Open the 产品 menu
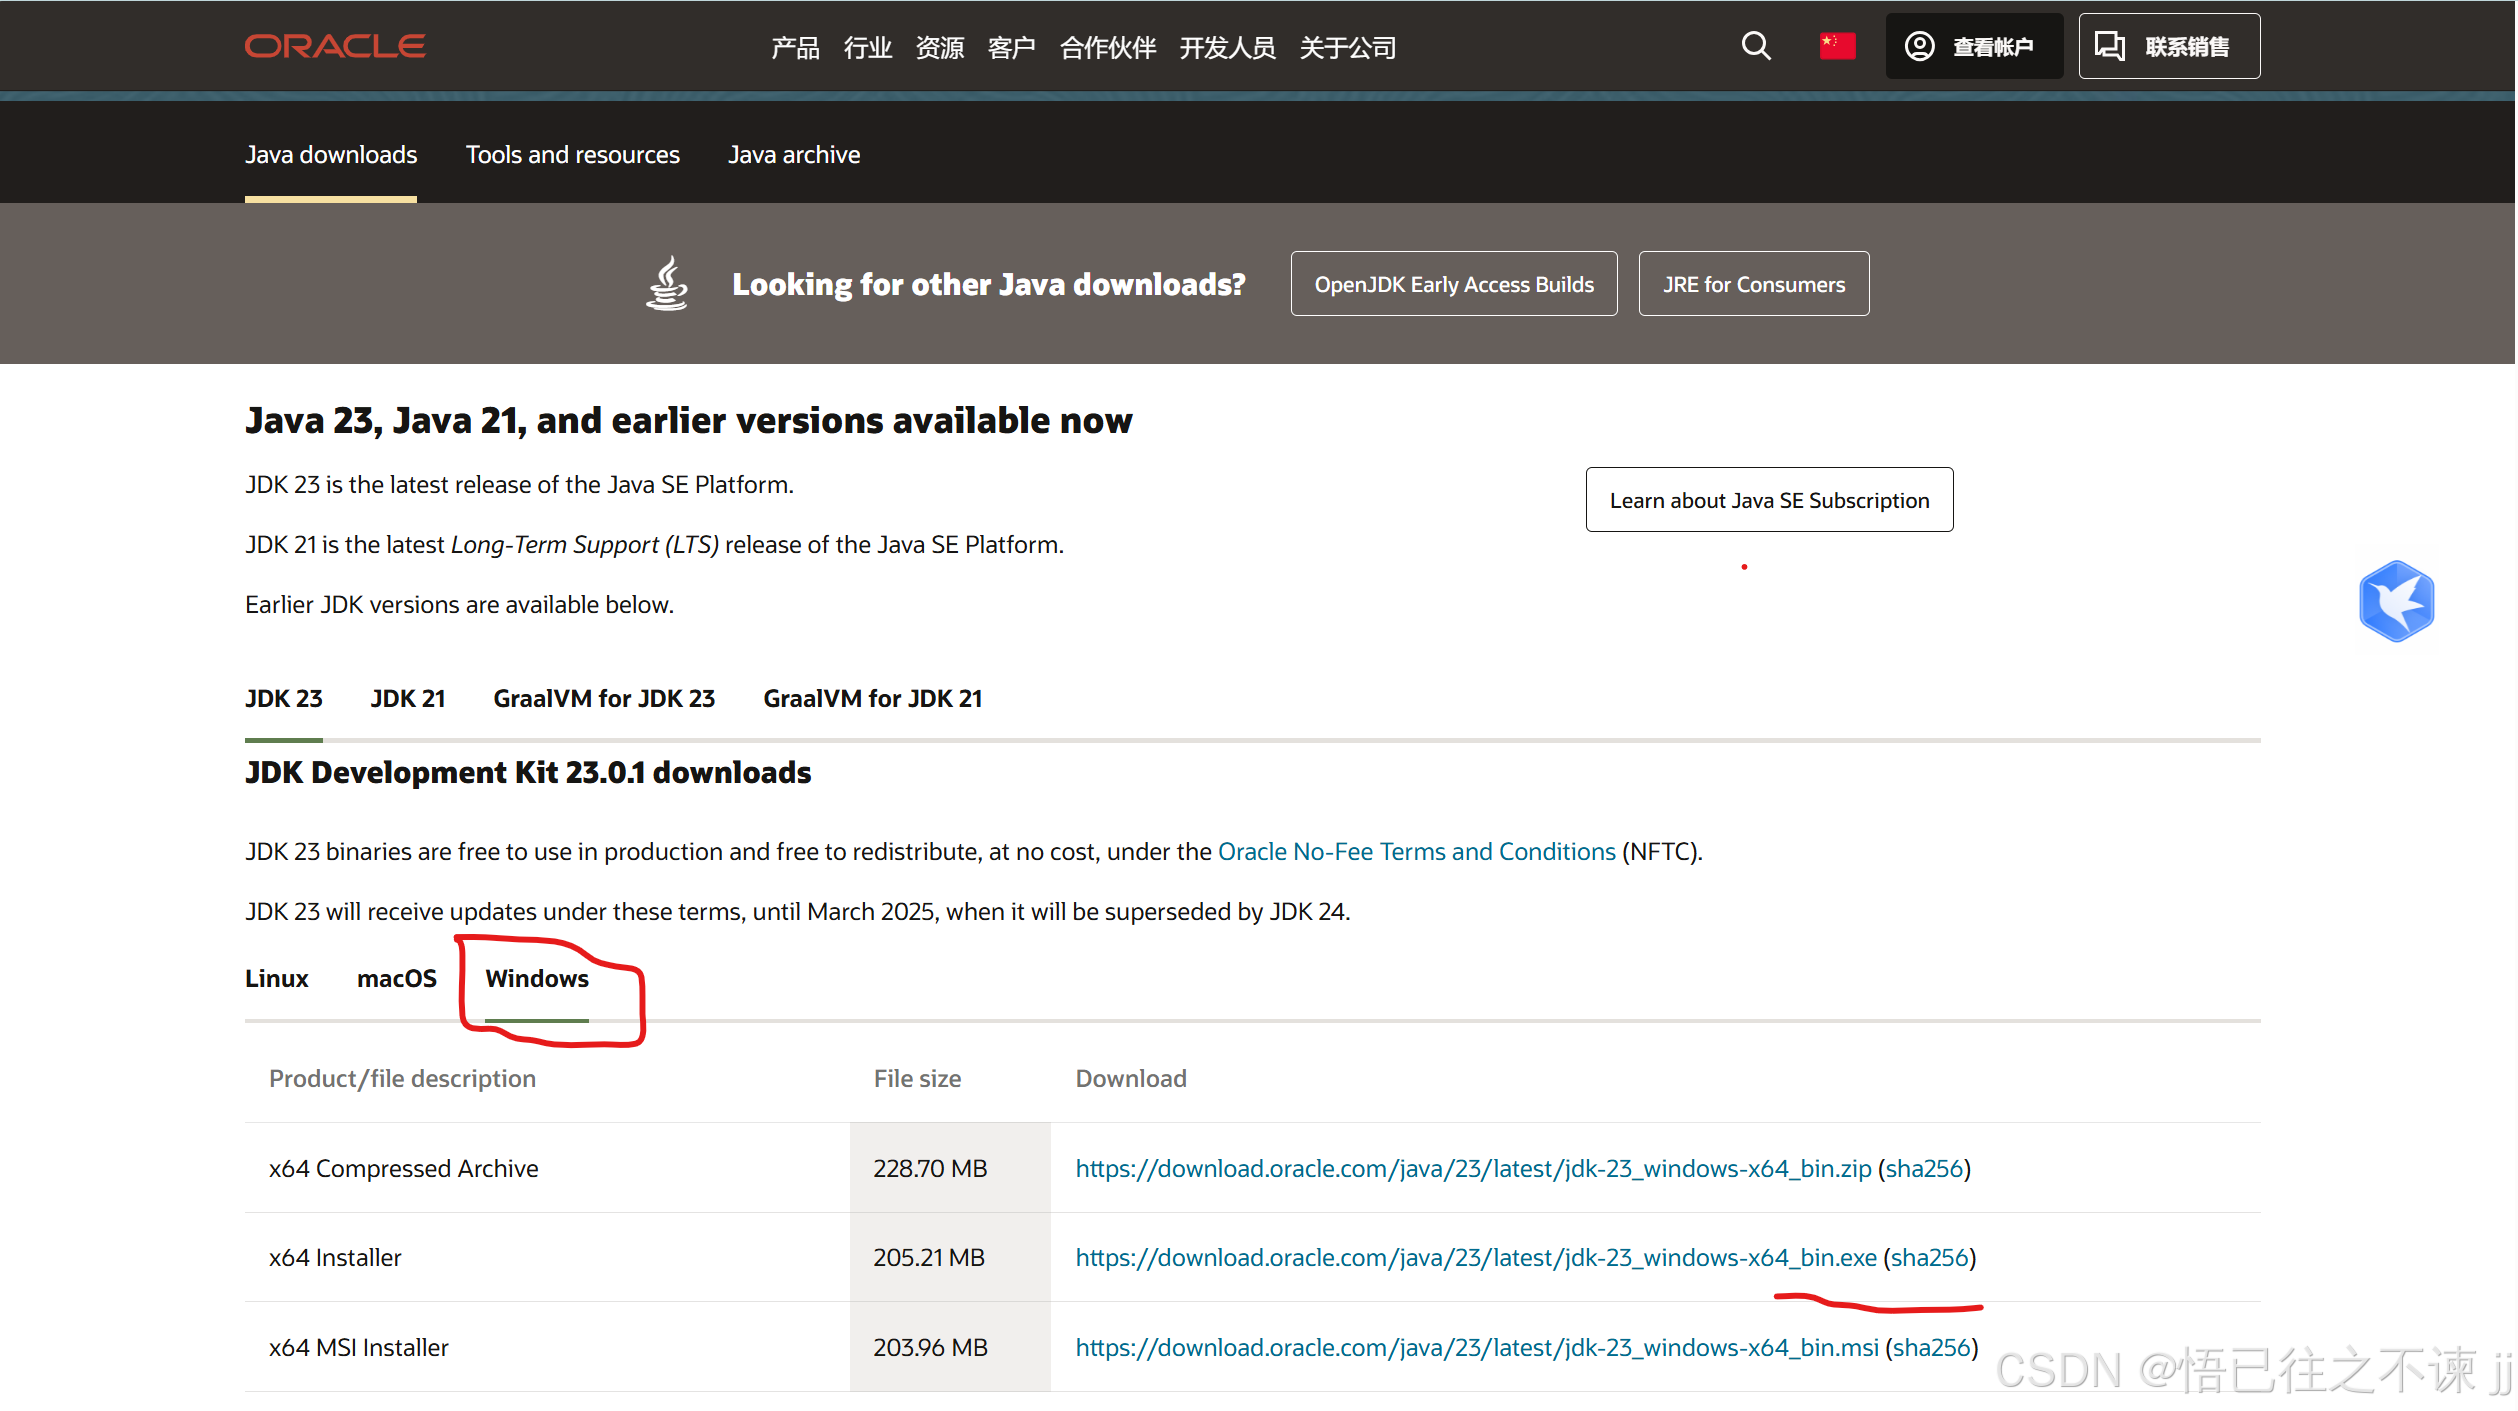The height and width of the screenshot is (1411, 2518). click(x=795, y=47)
